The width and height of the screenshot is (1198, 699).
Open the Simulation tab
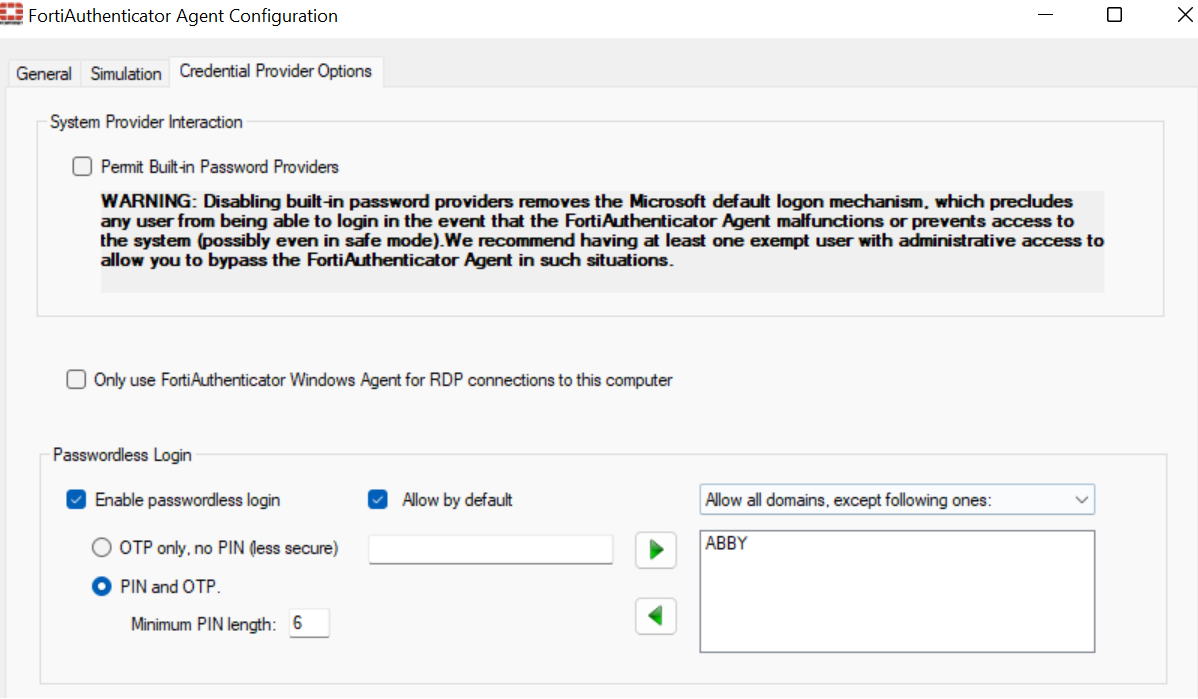click(x=125, y=73)
